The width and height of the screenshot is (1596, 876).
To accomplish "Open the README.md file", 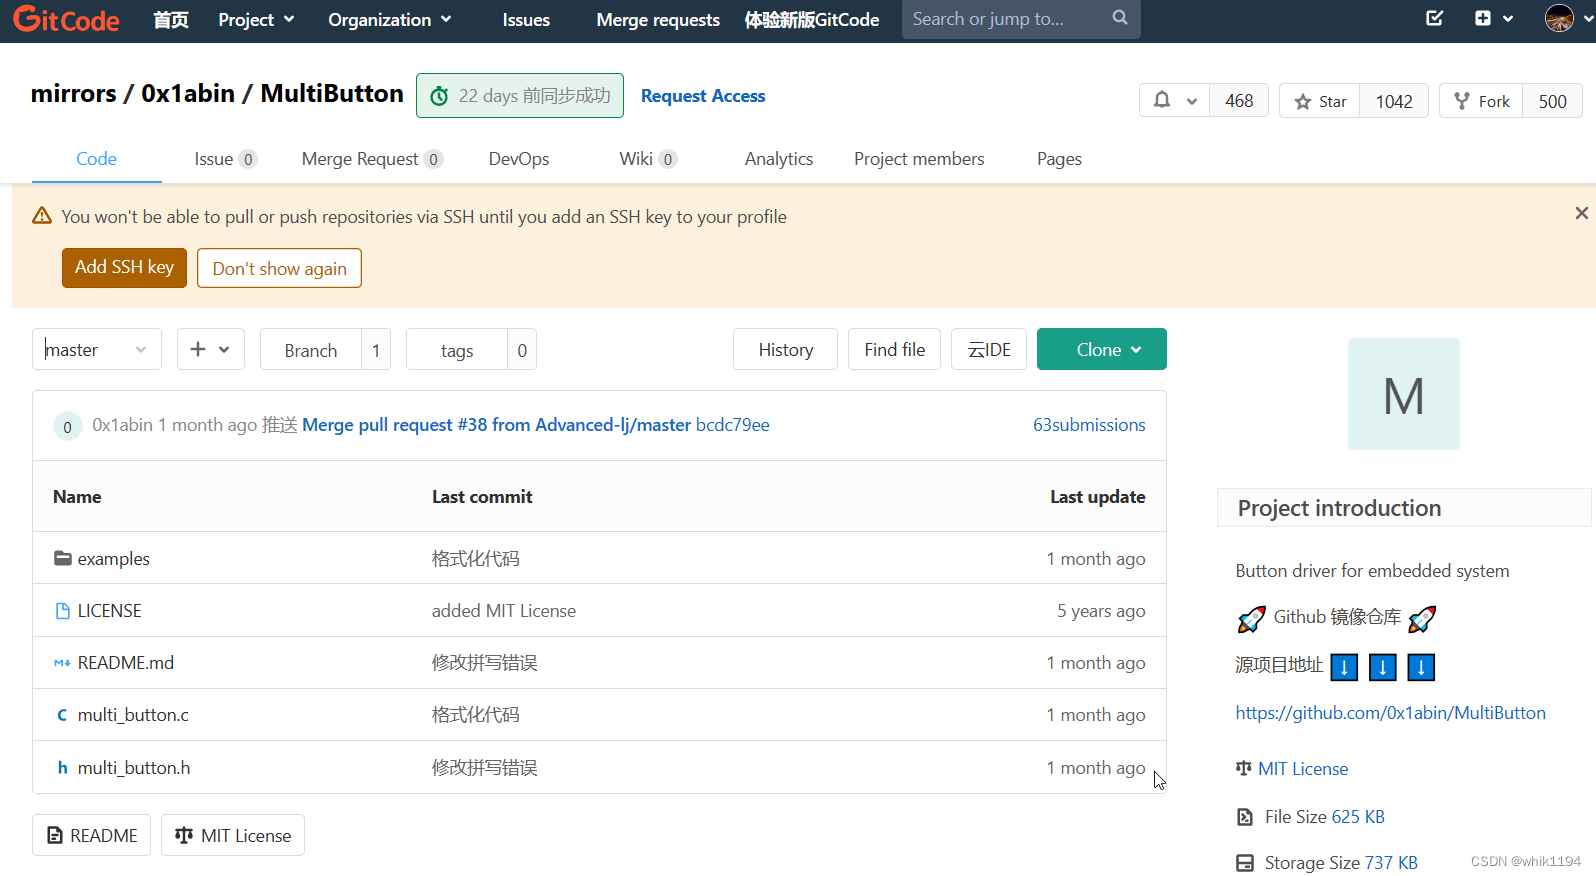I will pos(125,663).
